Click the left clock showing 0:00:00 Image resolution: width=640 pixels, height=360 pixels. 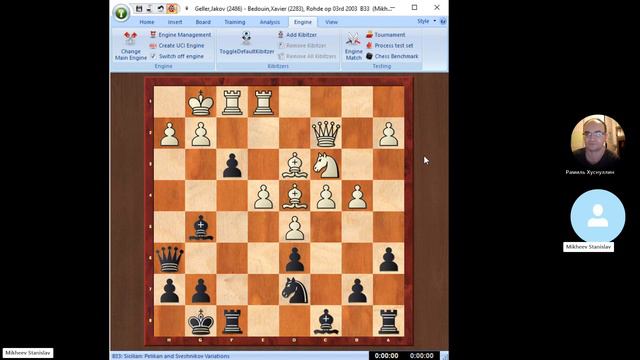387,356
